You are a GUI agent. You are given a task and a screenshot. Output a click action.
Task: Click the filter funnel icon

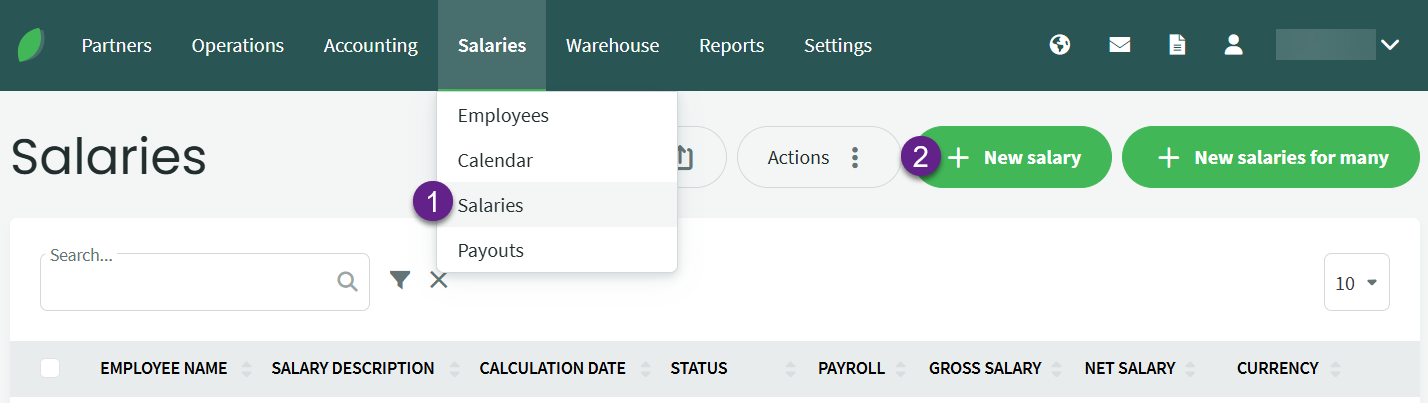pos(400,280)
